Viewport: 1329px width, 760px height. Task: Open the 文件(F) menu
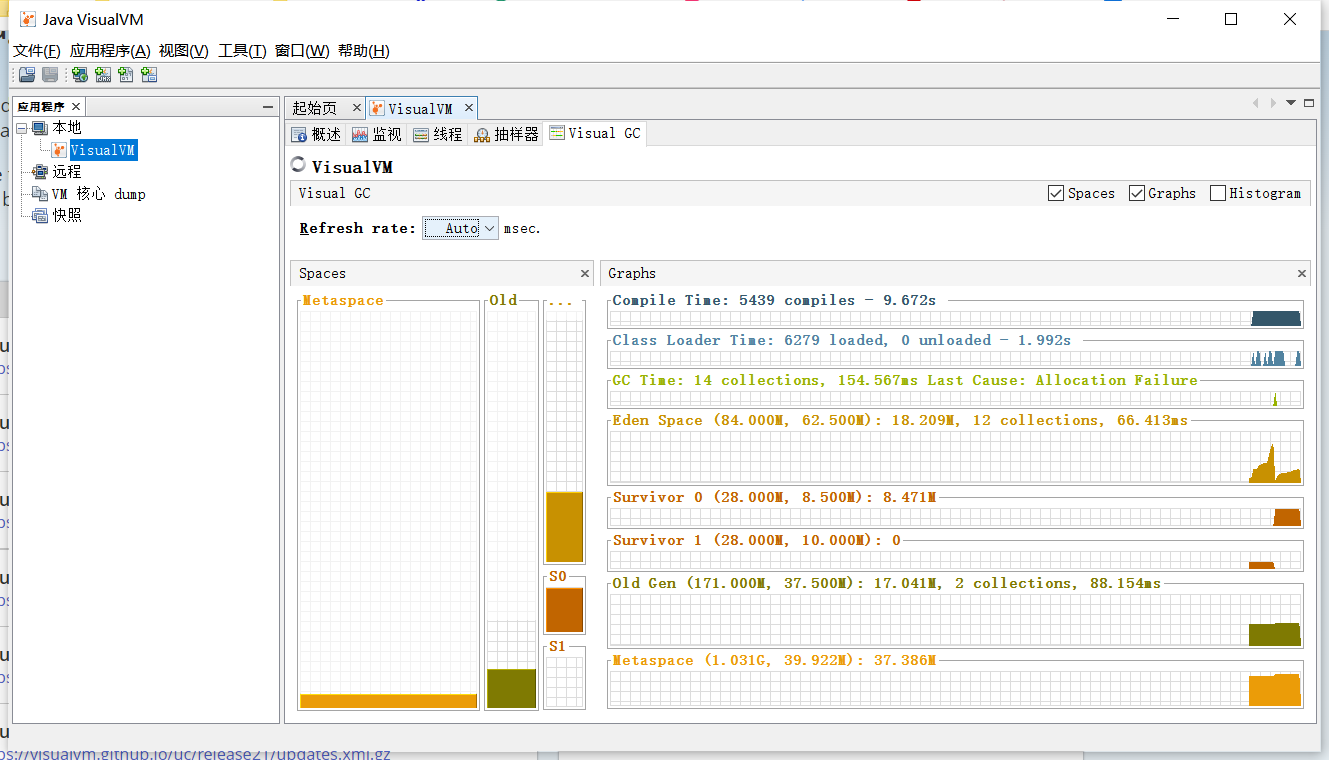(37, 51)
